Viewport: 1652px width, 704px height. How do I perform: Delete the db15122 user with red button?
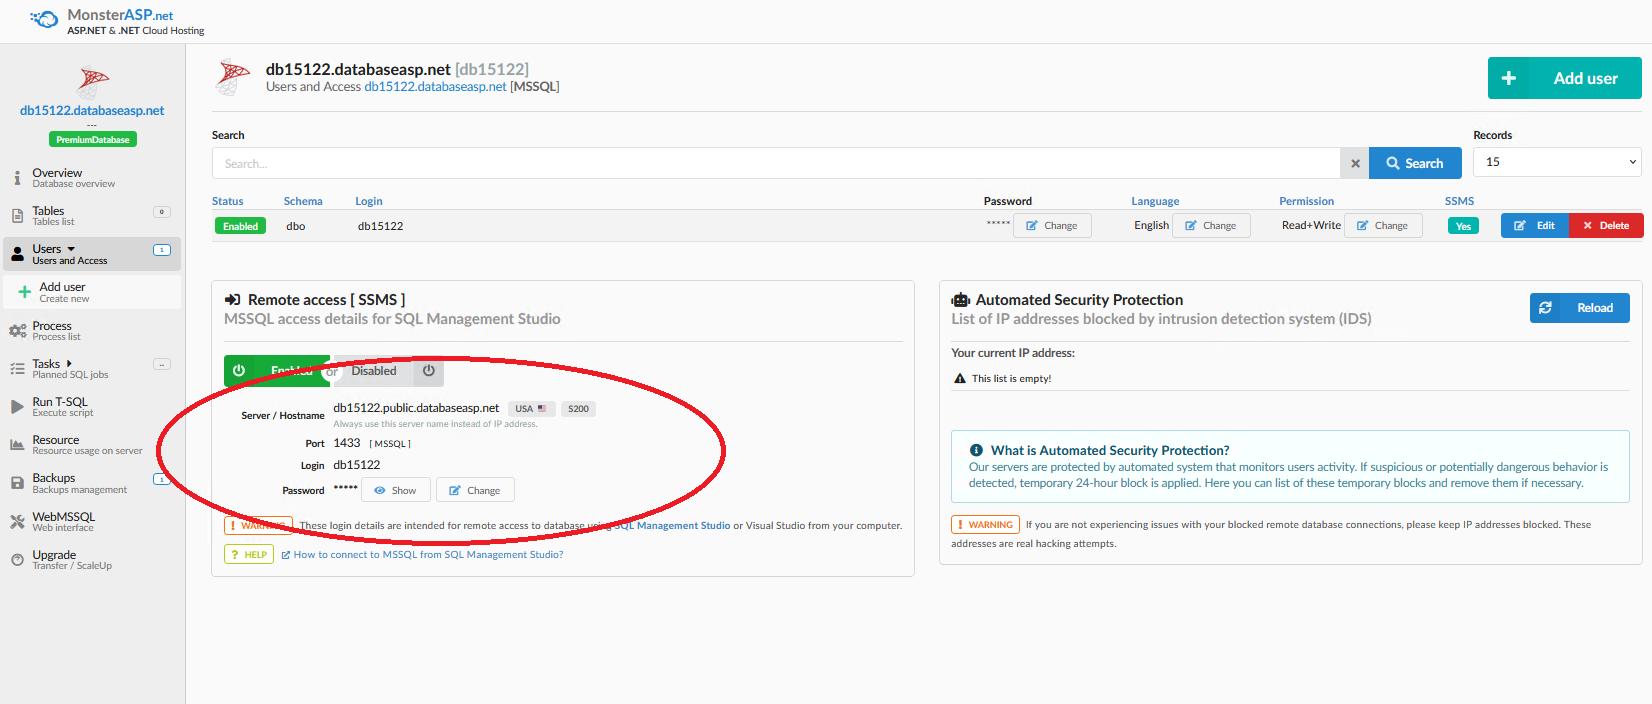click(1606, 226)
